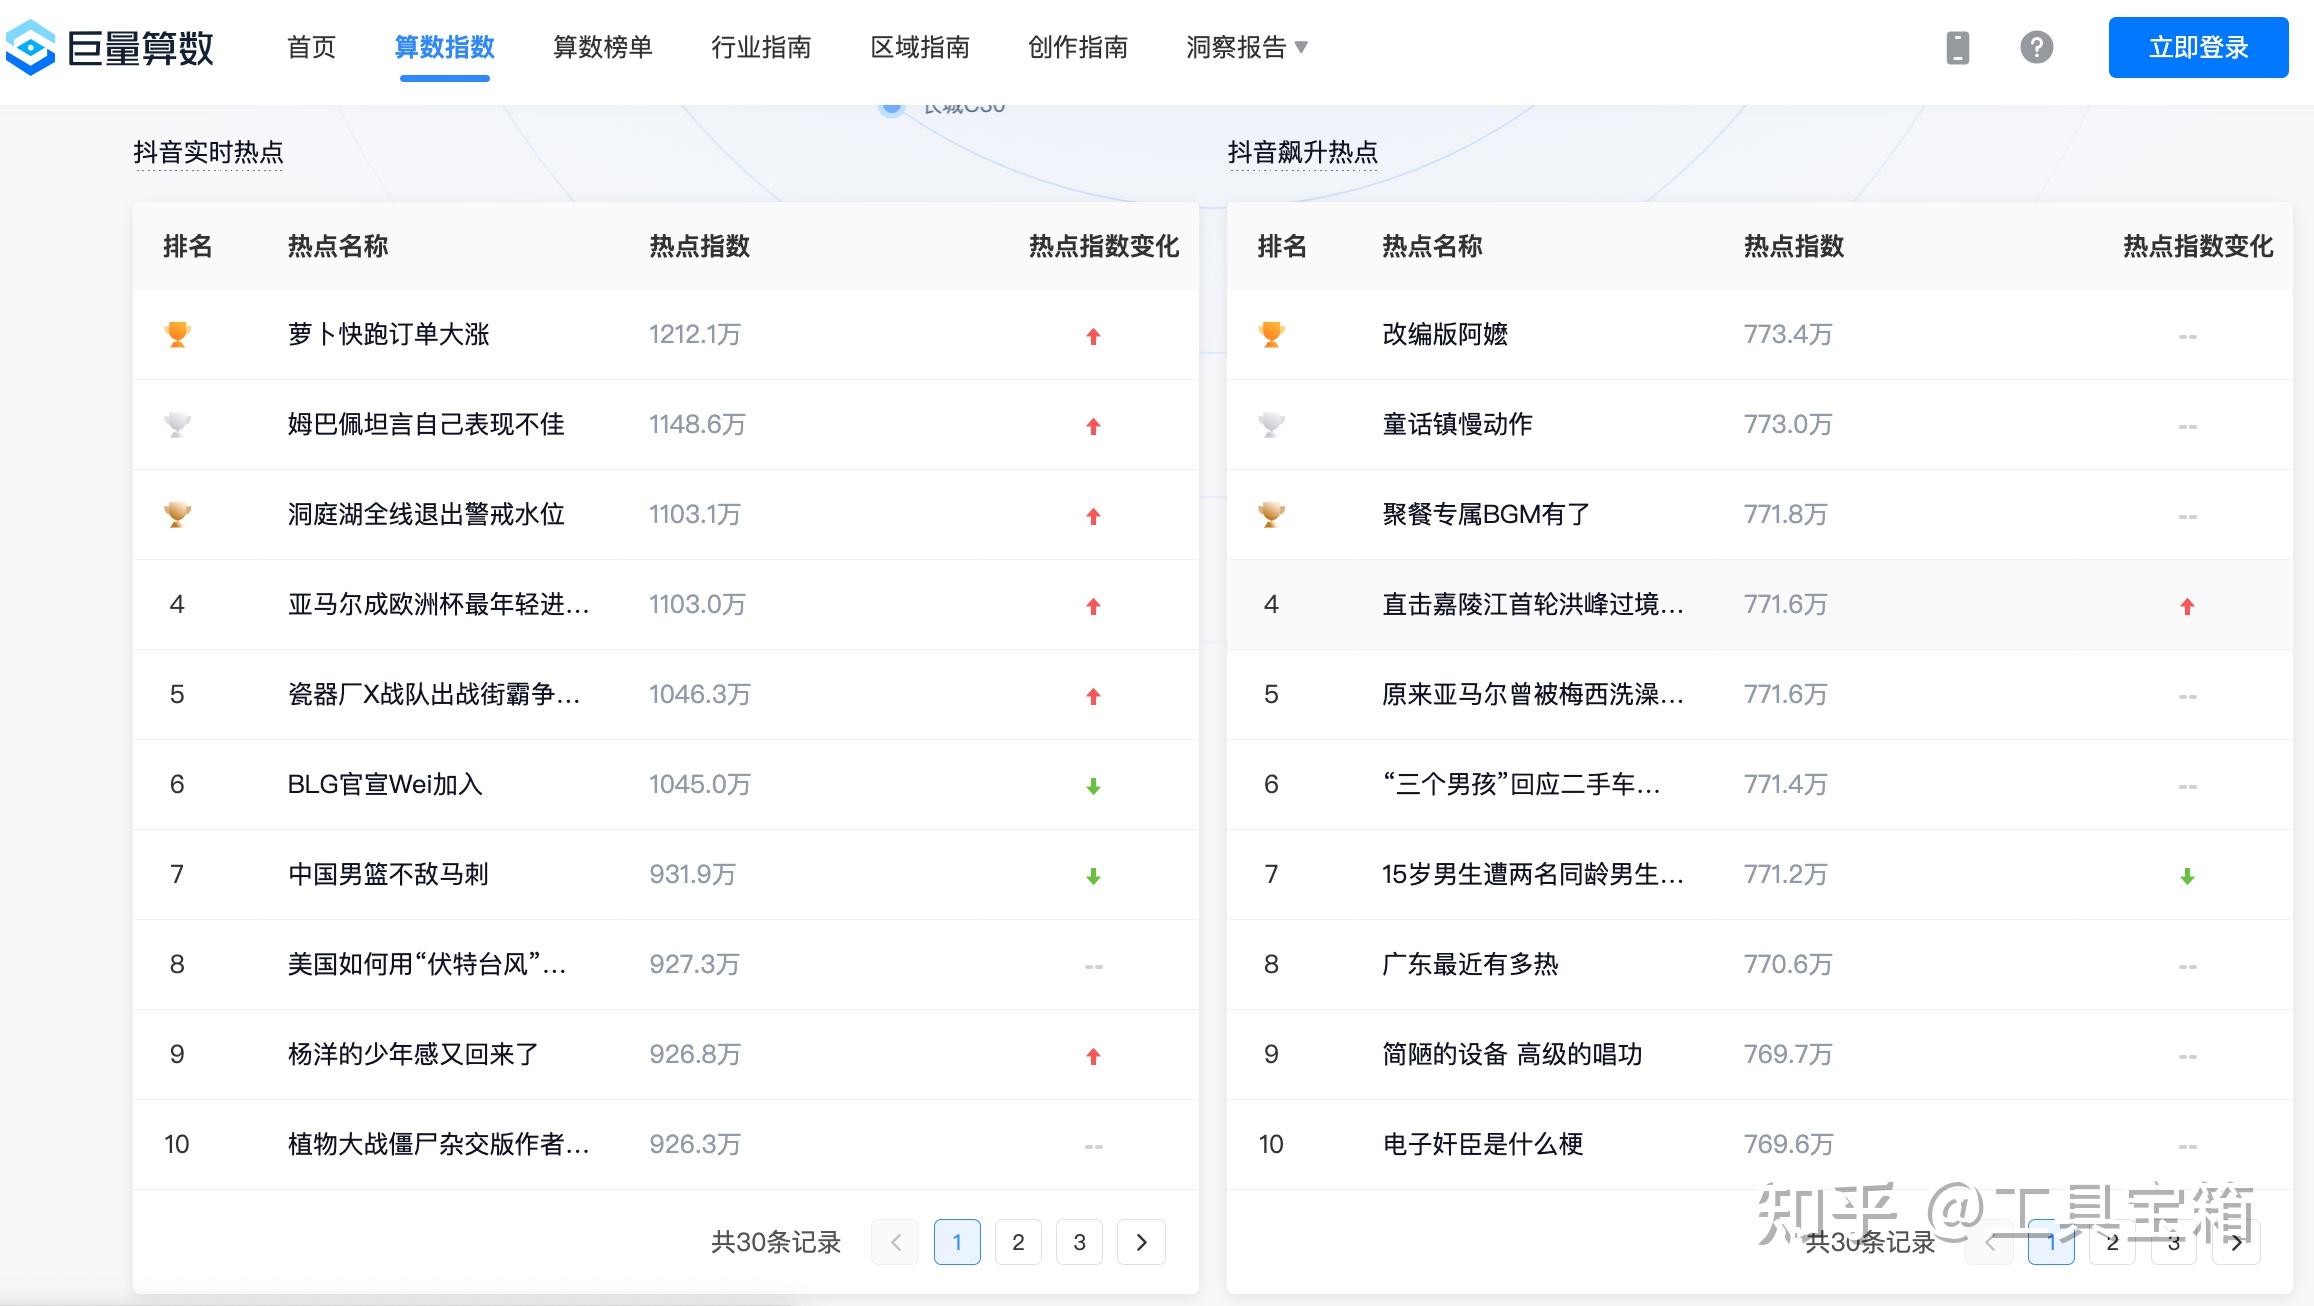Select page 3 in left table pagination
This screenshot has height=1306, width=2314.
1079,1242
